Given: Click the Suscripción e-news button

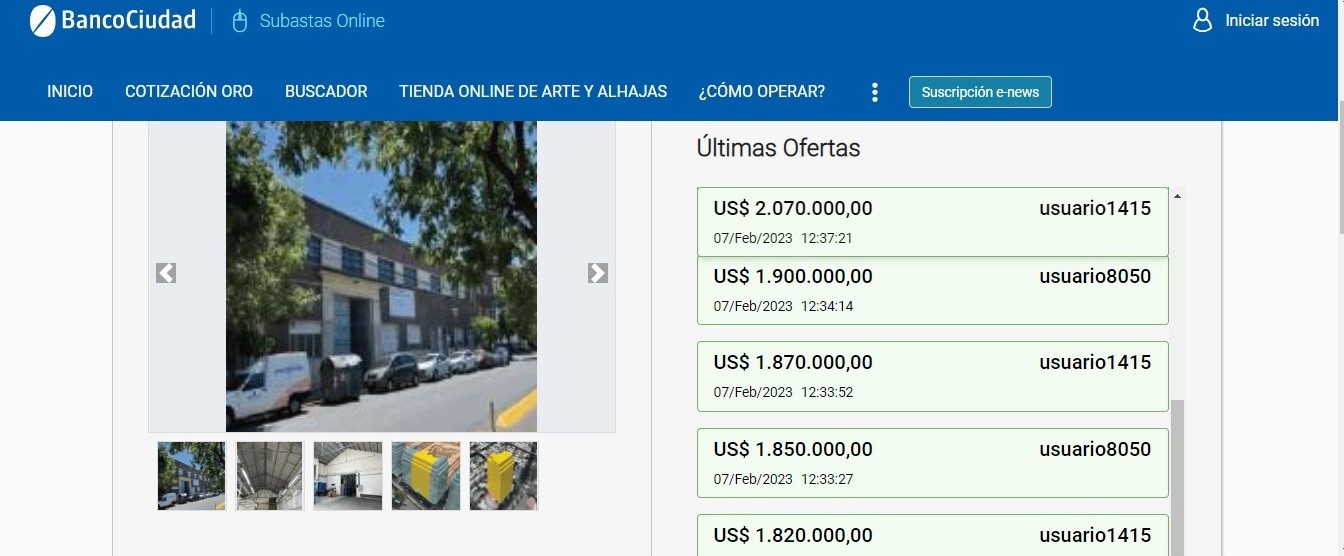Looking at the screenshot, I should pyautogui.click(x=980, y=92).
